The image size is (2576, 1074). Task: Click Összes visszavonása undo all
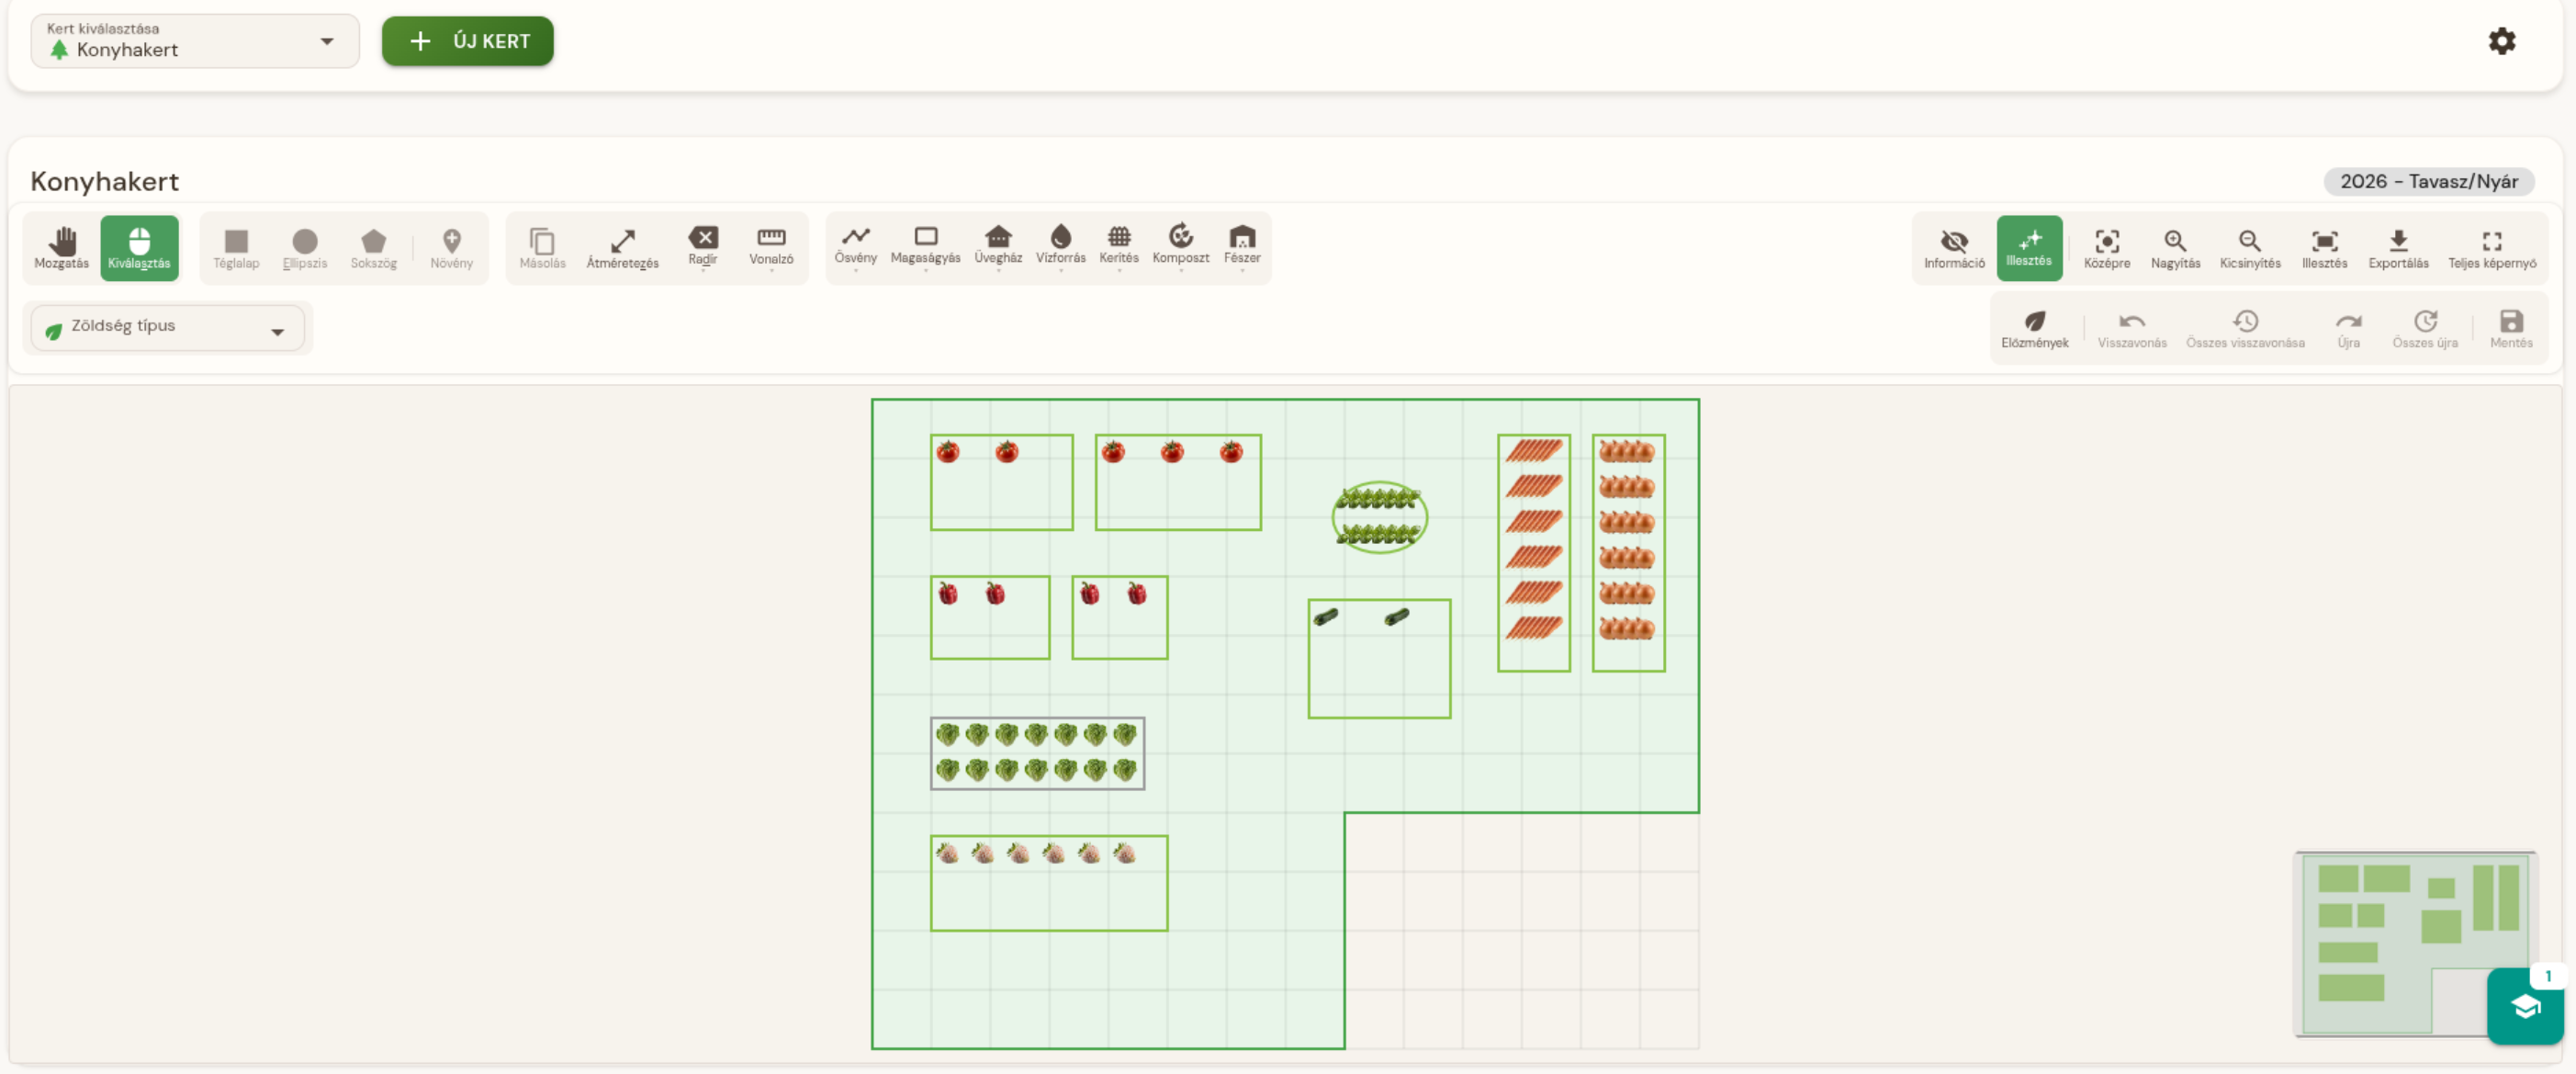click(2245, 329)
